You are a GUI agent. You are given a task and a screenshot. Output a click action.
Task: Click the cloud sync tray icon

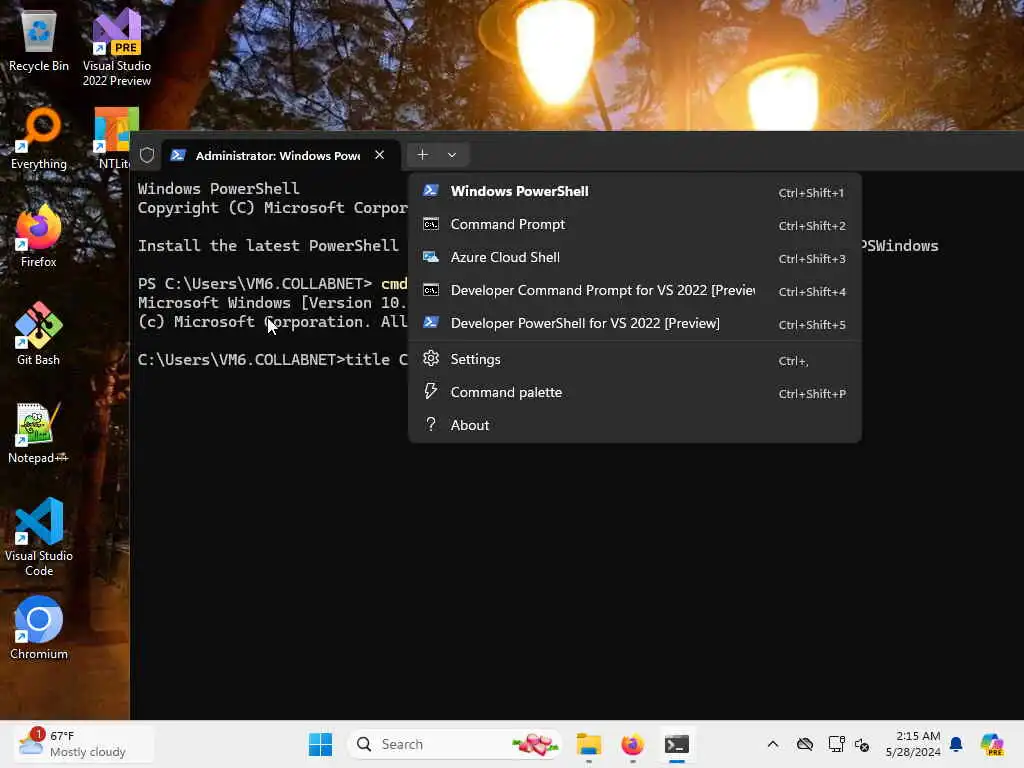tap(805, 744)
